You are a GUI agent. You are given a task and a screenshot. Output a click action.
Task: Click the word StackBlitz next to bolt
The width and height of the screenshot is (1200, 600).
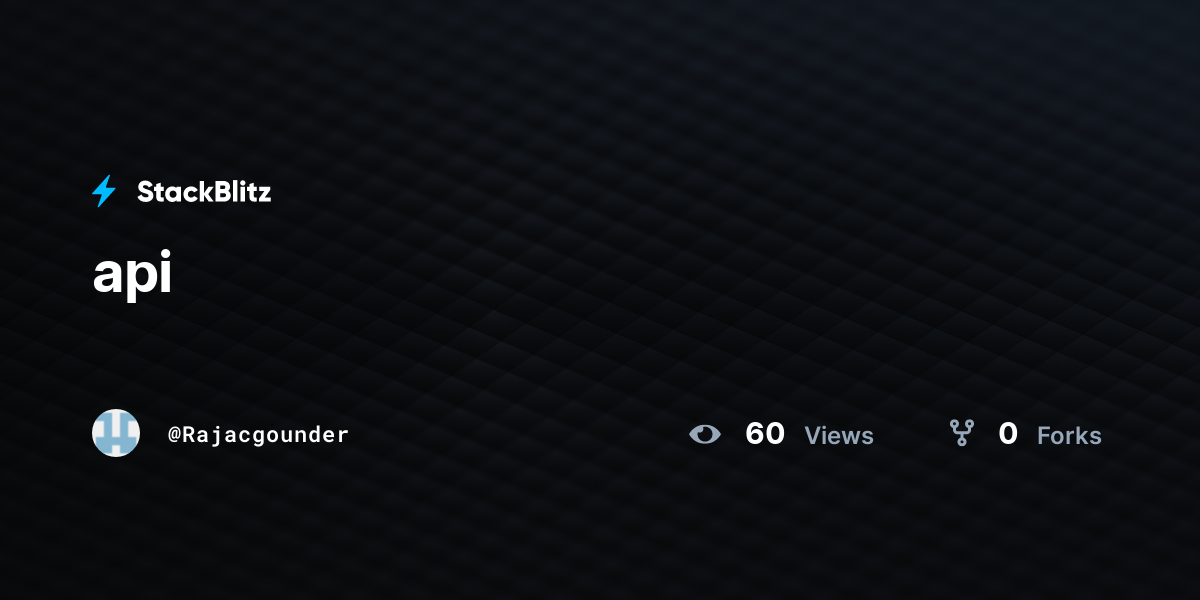tap(204, 192)
